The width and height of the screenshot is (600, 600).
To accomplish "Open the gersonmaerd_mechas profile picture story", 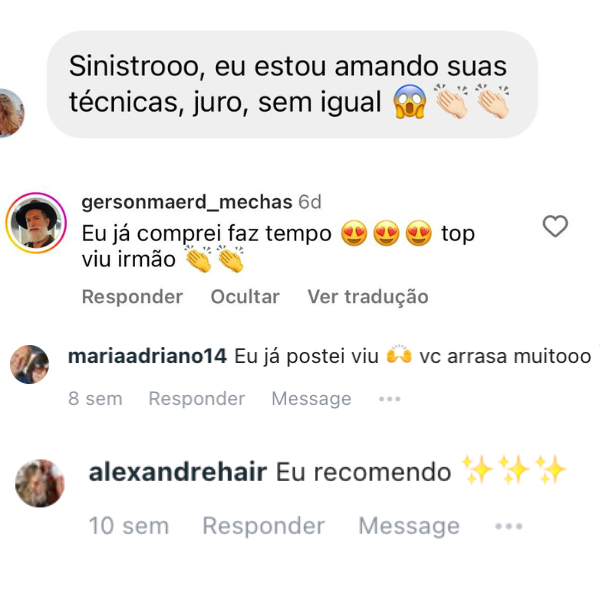I will [36, 223].
